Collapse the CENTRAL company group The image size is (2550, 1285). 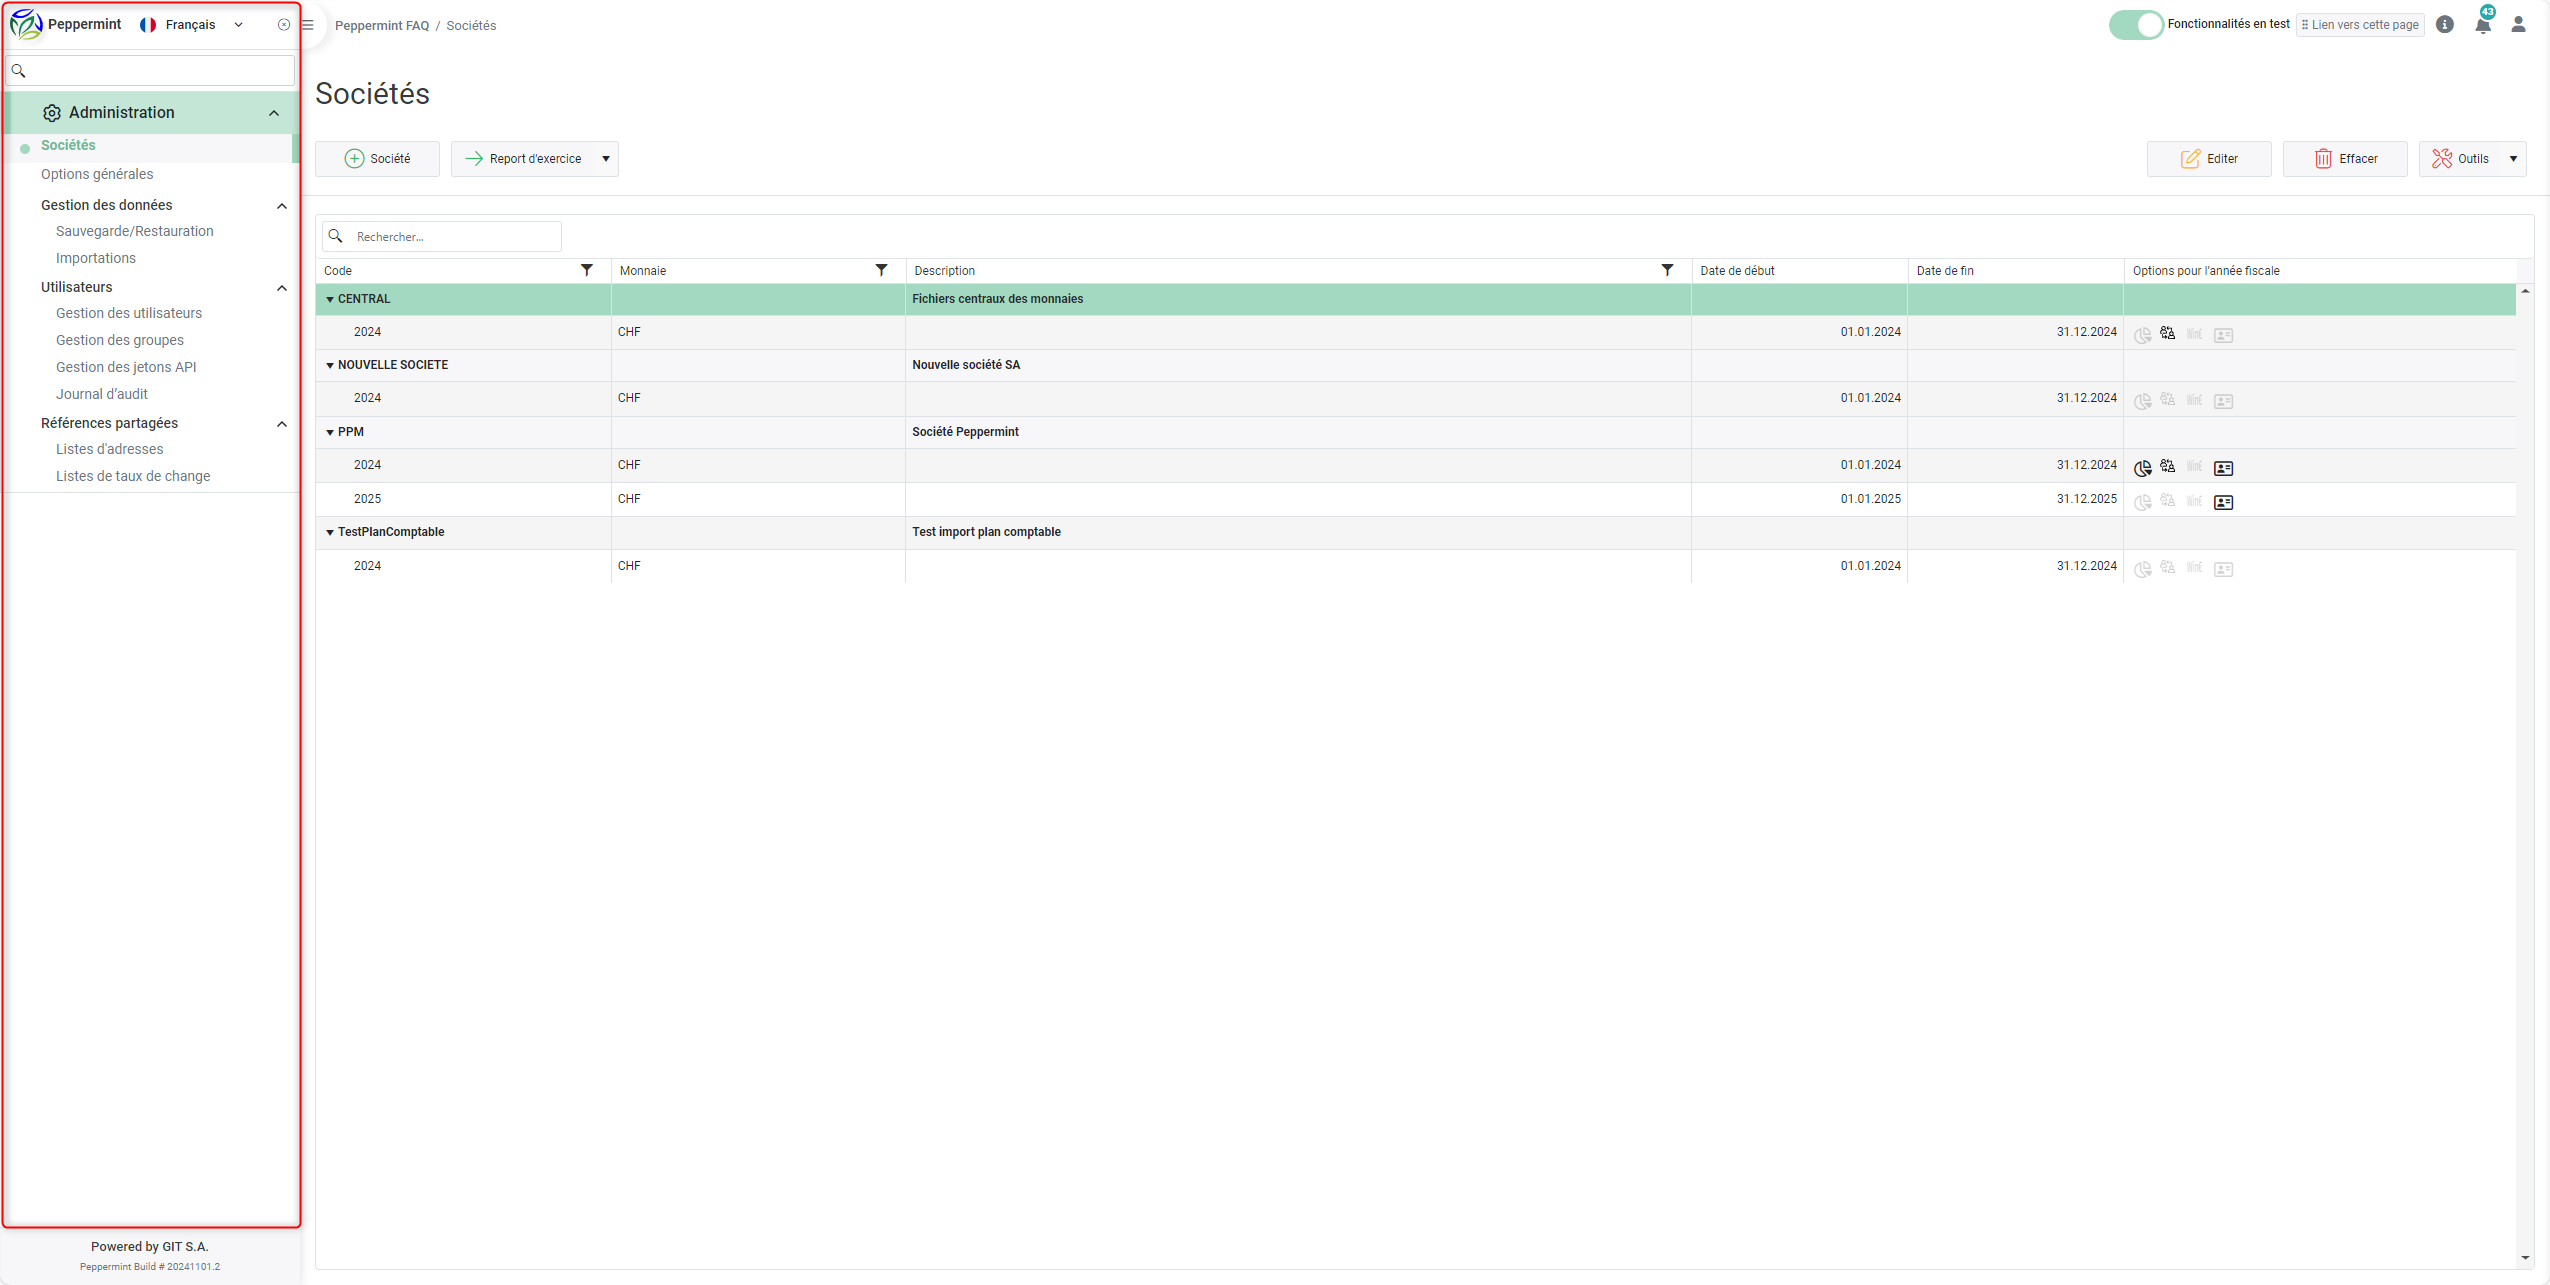(330, 299)
